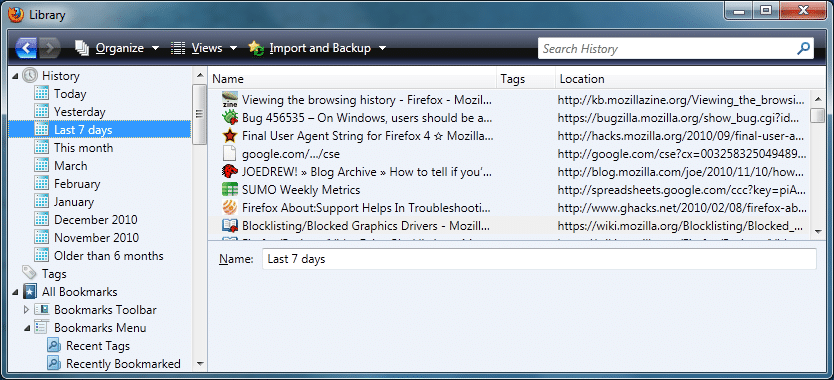Open the Views dropdown arrow

click(x=233, y=49)
